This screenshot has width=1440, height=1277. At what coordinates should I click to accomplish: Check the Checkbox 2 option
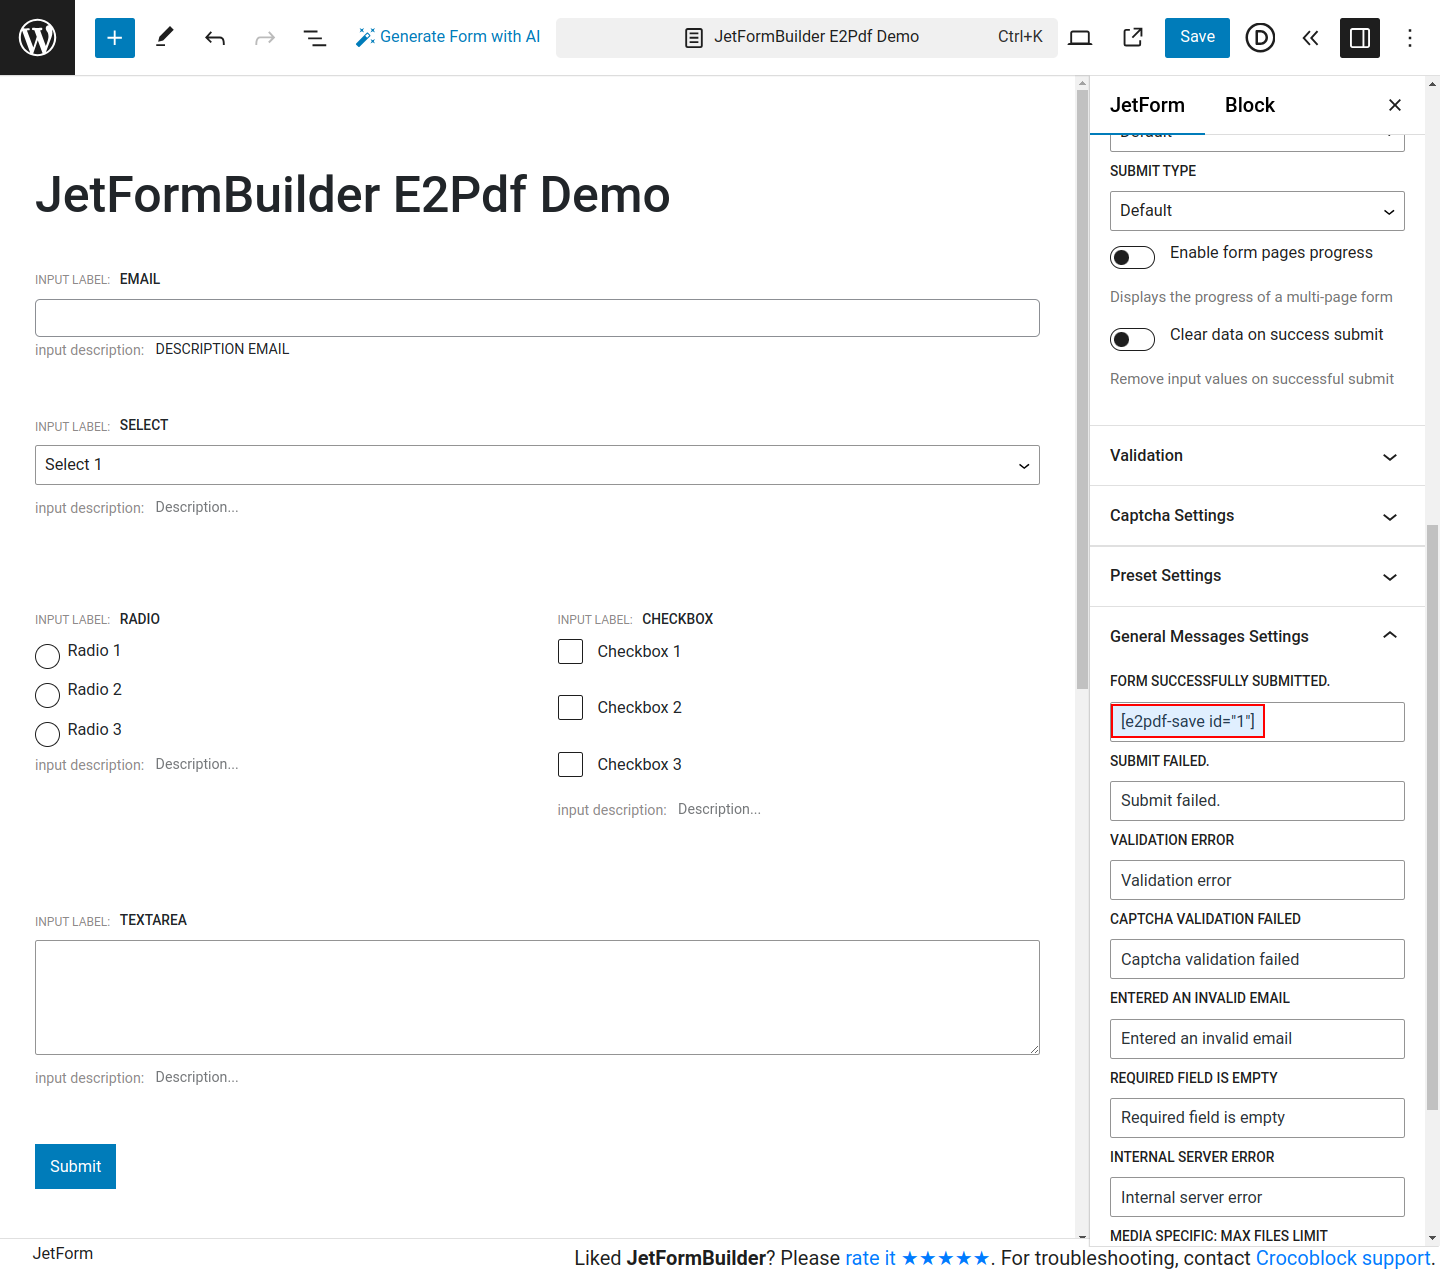570,708
